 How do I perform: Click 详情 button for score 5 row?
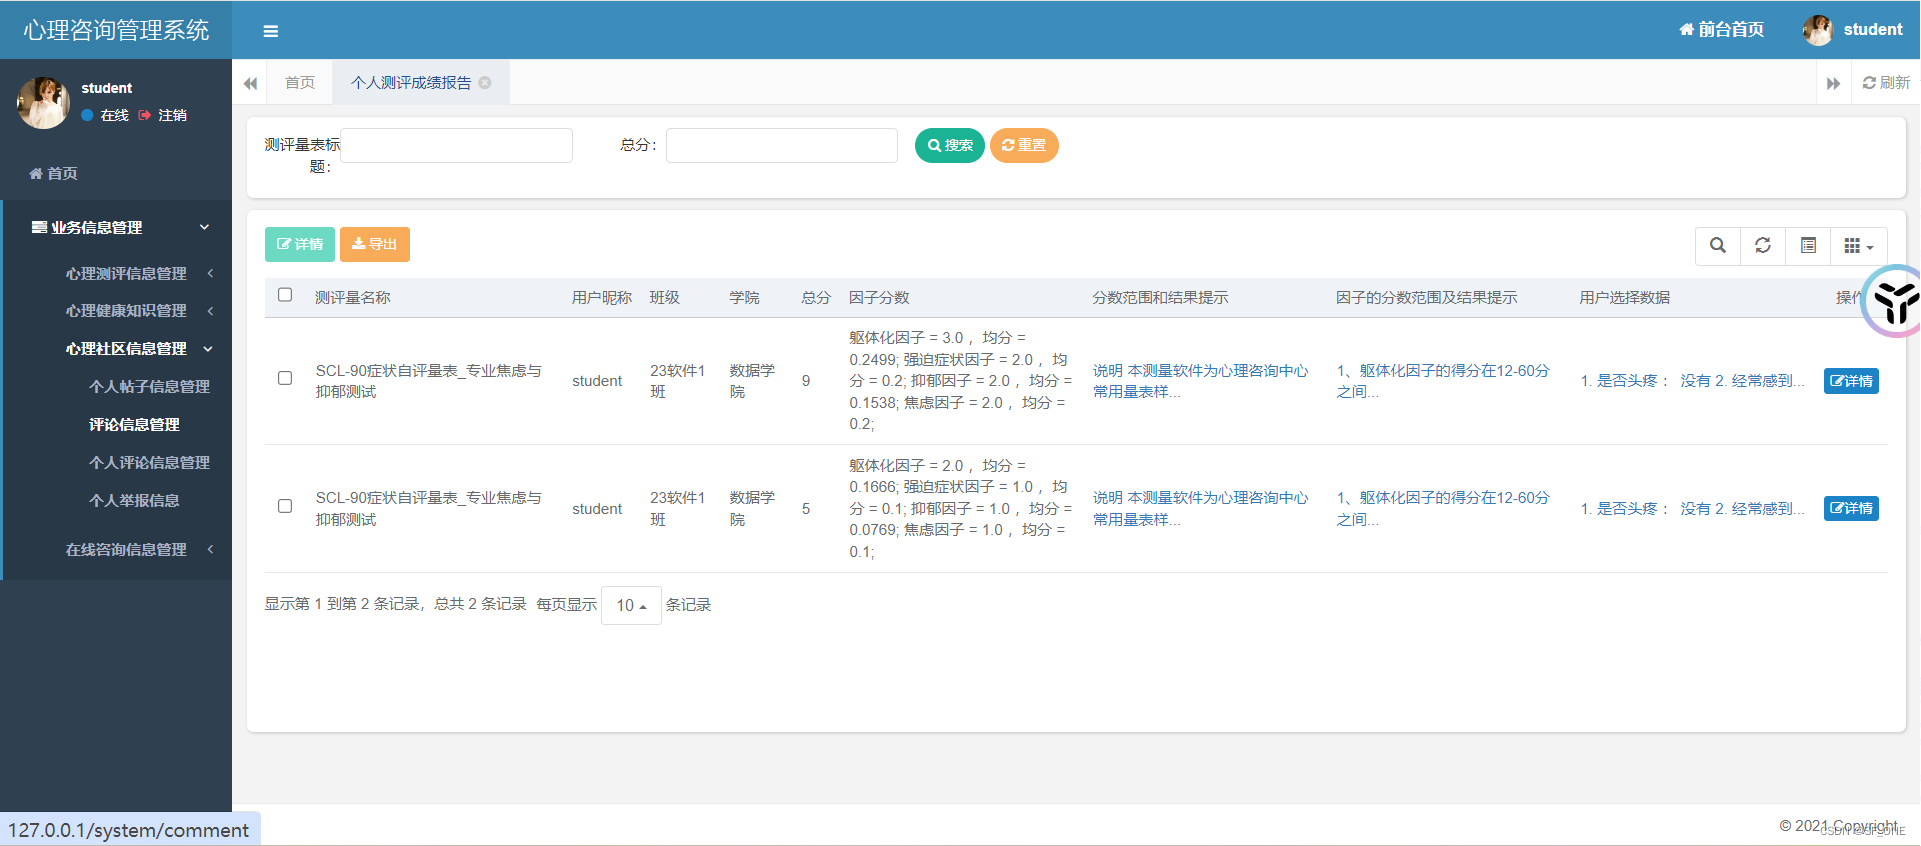coord(1851,508)
